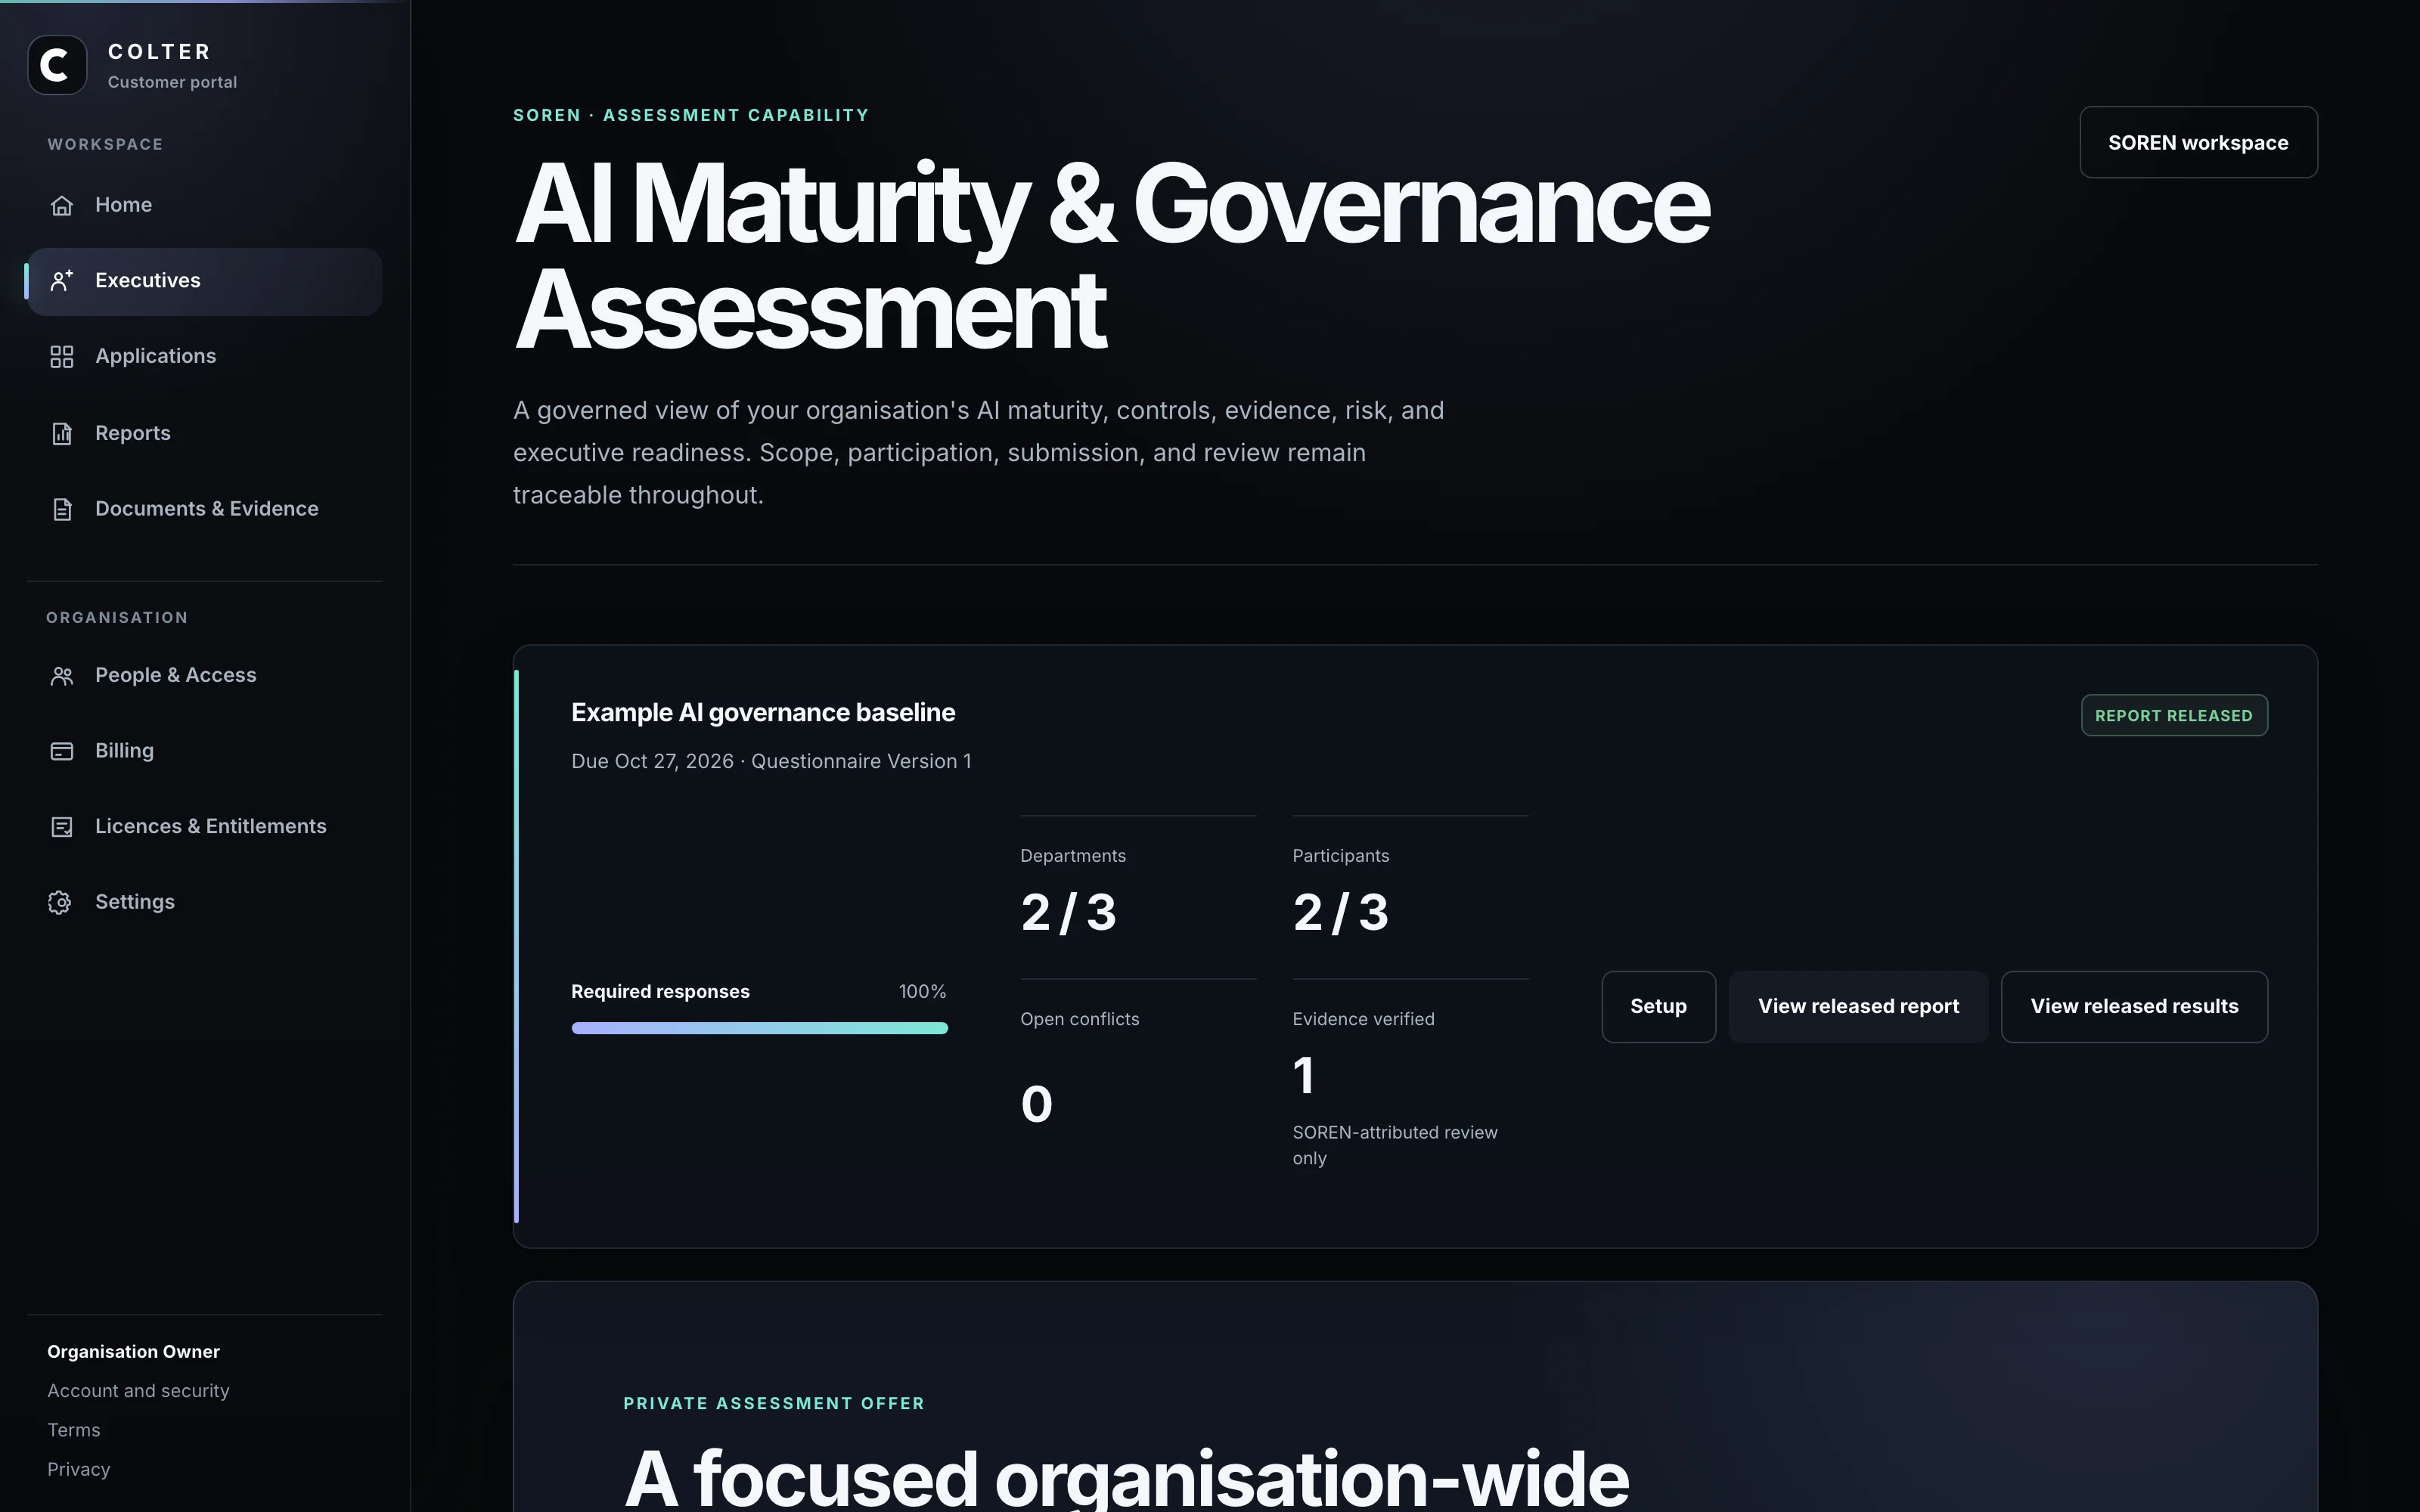The height and width of the screenshot is (1512, 2420).
Task: Click the Example AI governance baseline title
Action: point(763,713)
